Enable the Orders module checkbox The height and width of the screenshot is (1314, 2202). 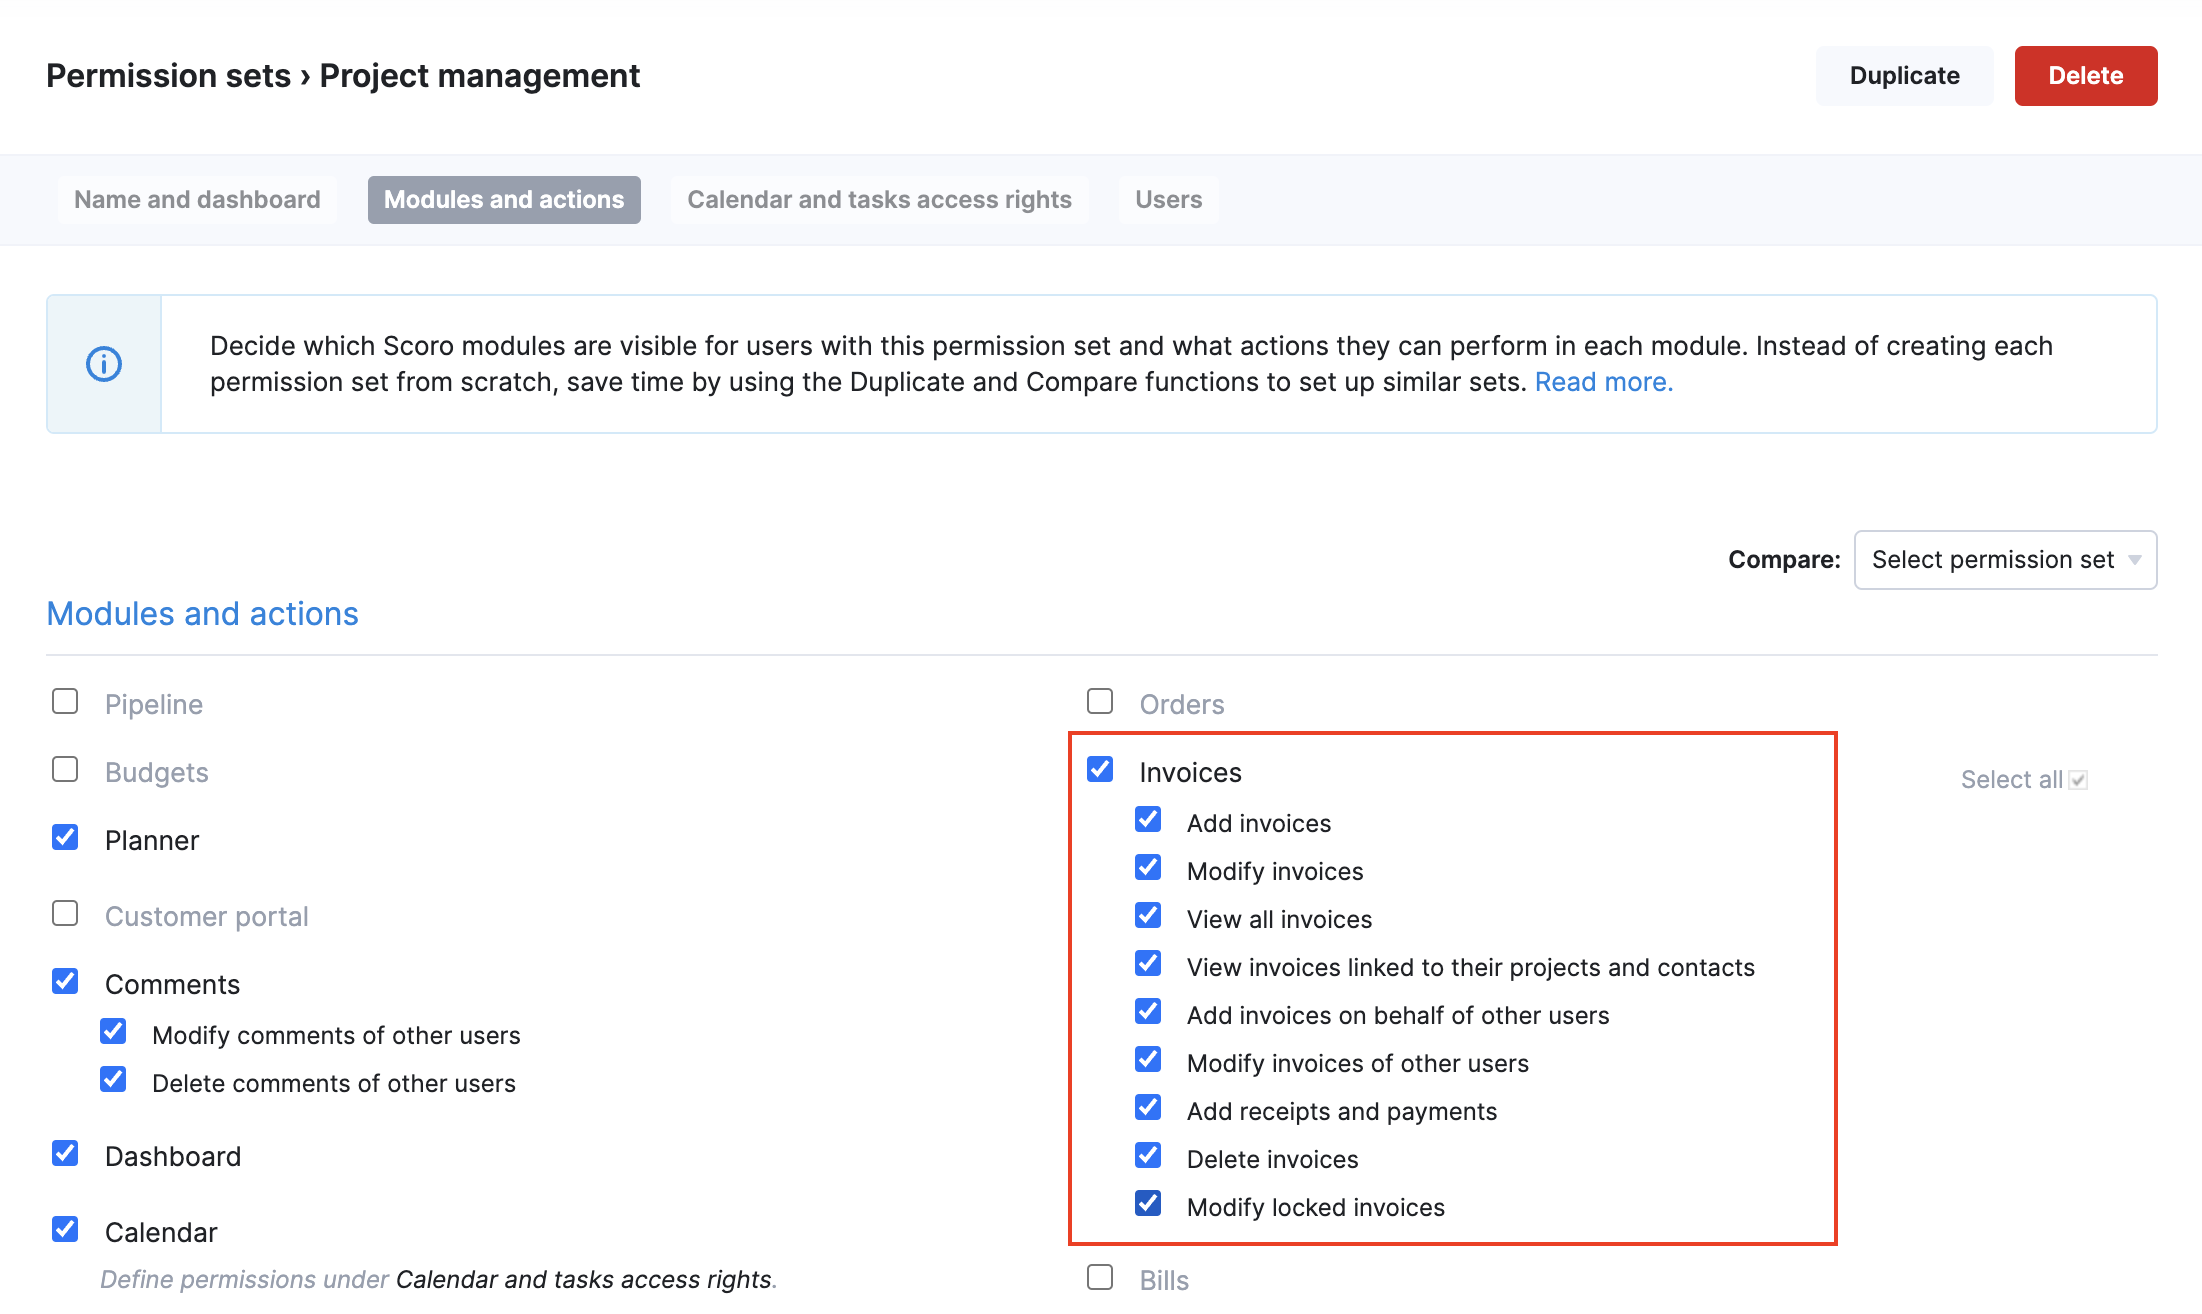coord(1100,702)
